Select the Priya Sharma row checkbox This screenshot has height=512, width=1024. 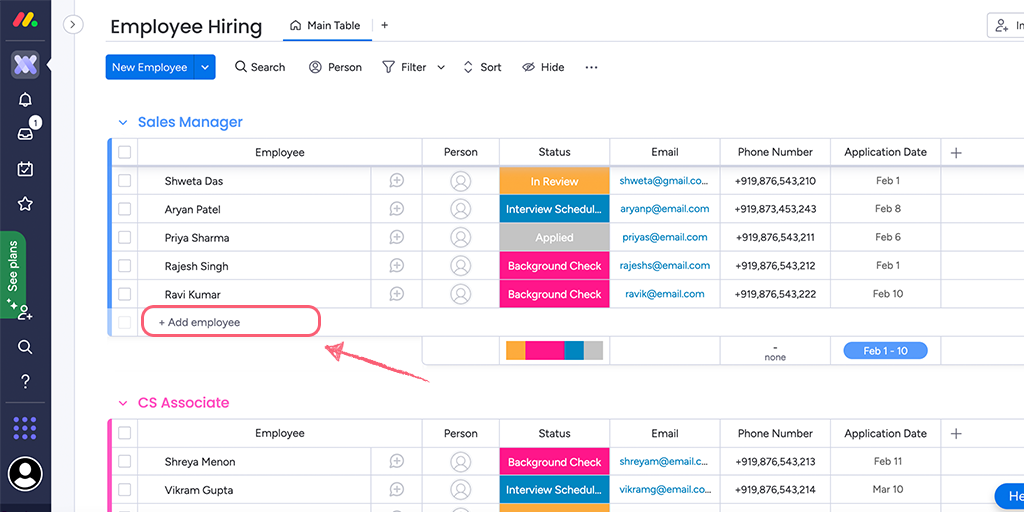124,238
